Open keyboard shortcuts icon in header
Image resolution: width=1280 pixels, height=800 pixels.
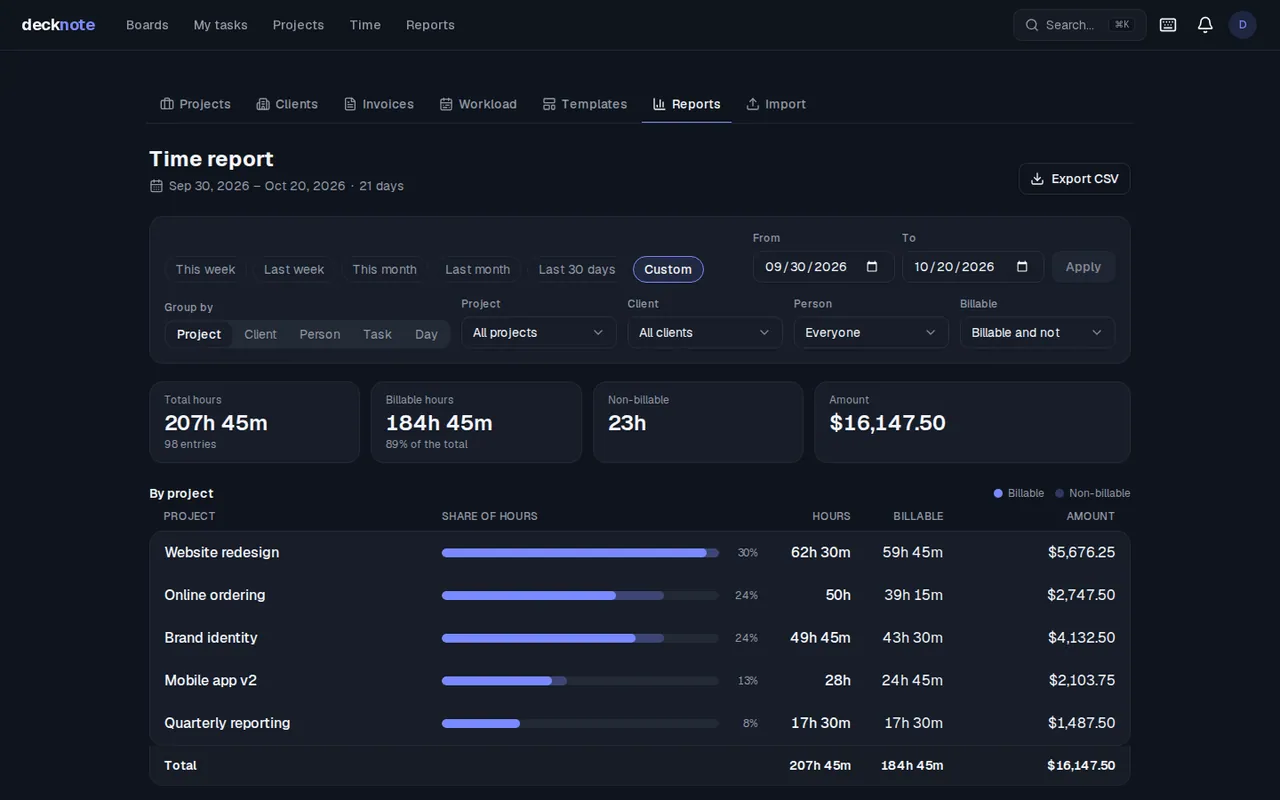[1168, 25]
